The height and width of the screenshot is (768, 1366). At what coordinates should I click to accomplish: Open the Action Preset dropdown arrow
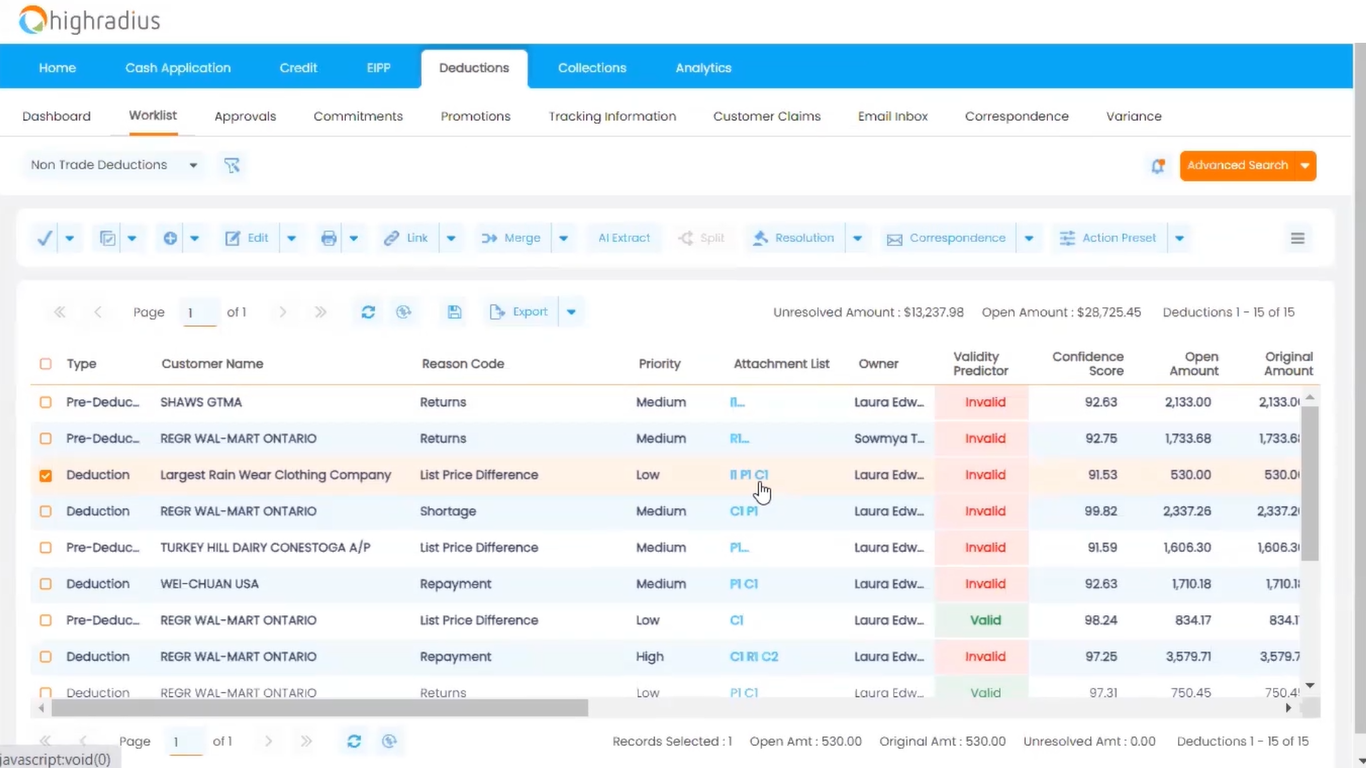coord(1179,237)
